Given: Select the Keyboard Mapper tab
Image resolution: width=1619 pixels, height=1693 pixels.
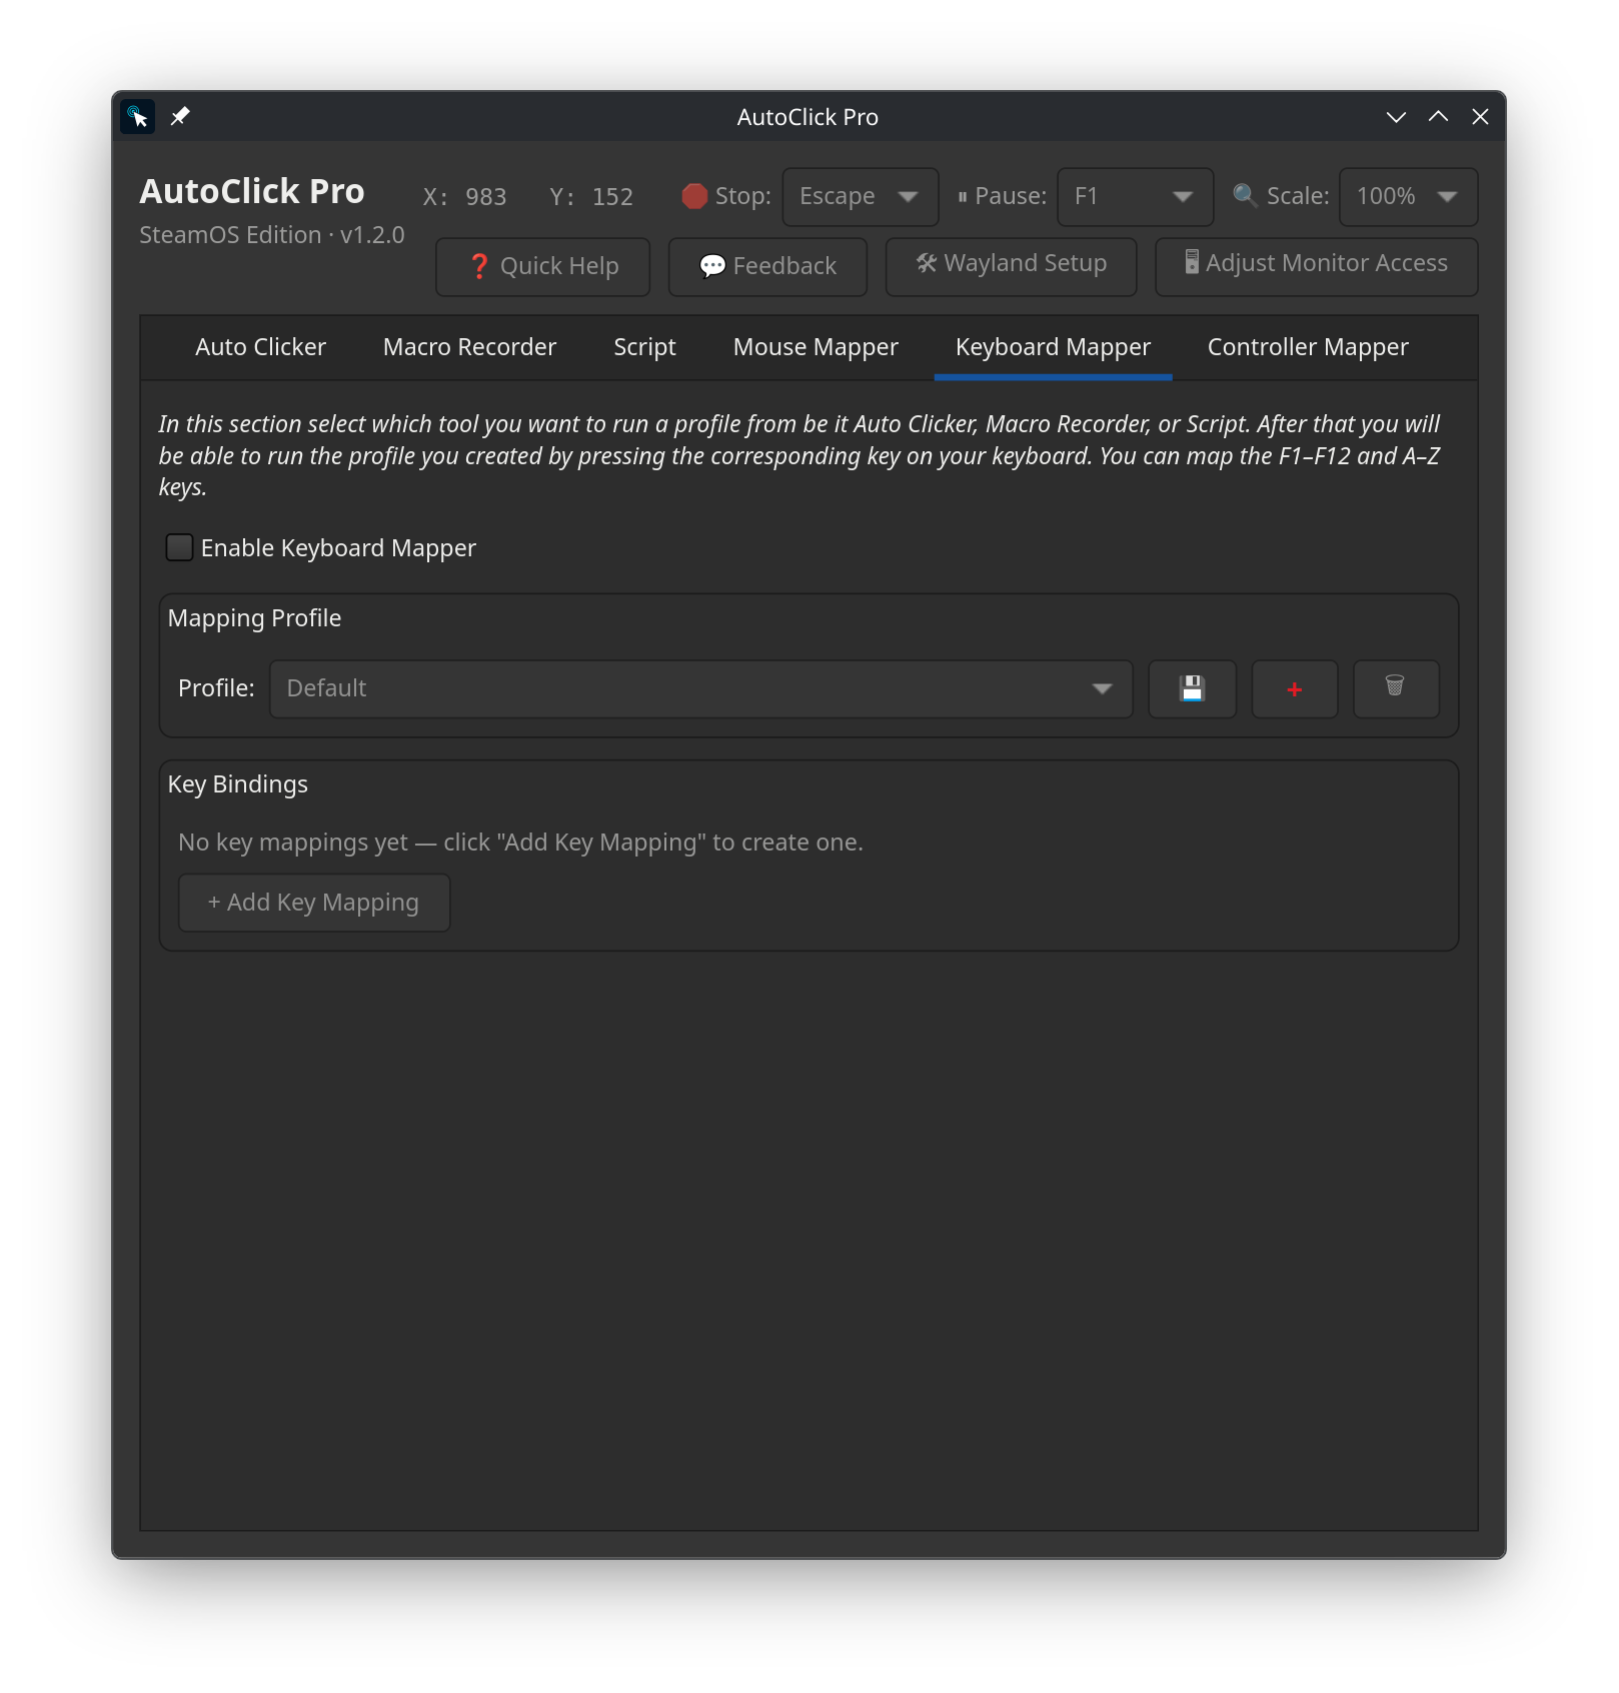Looking at the screenshot, I should [1053, 347].
